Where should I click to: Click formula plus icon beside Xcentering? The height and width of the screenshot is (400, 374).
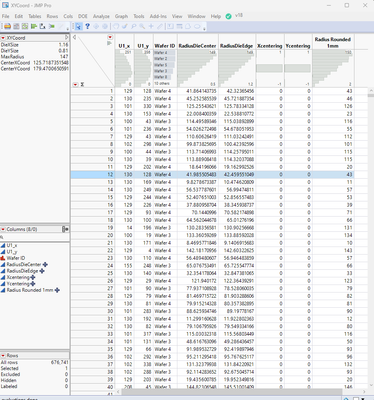33,277
